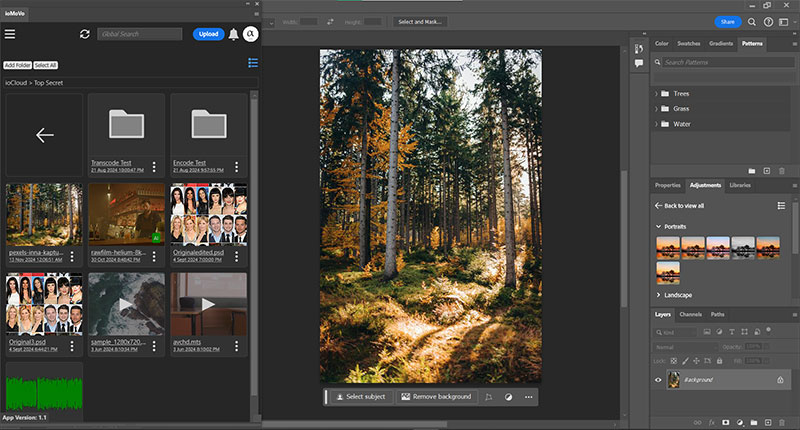The width and height of the screenshot is (800, 430).
Task: Switch to the Swatches tab
Action: tap(689, 44)
